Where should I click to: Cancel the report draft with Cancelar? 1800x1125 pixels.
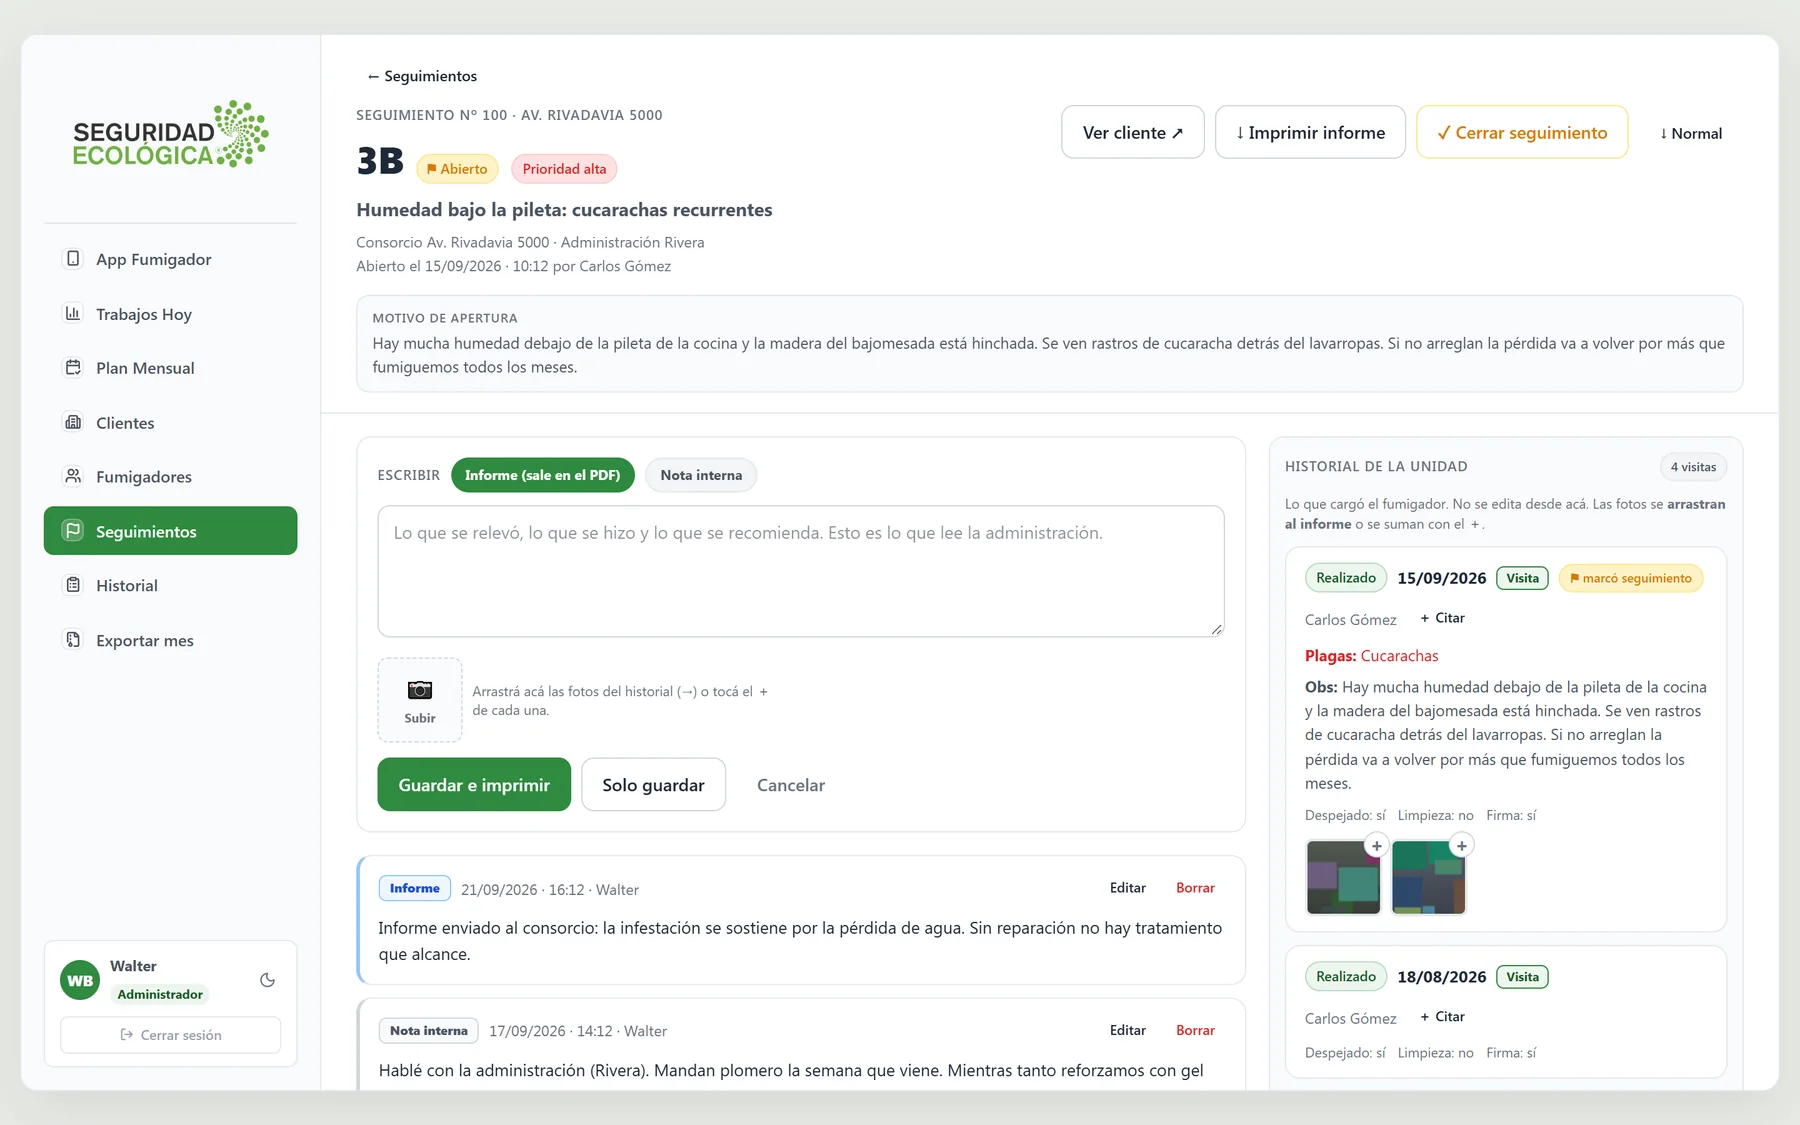[791, 785]
